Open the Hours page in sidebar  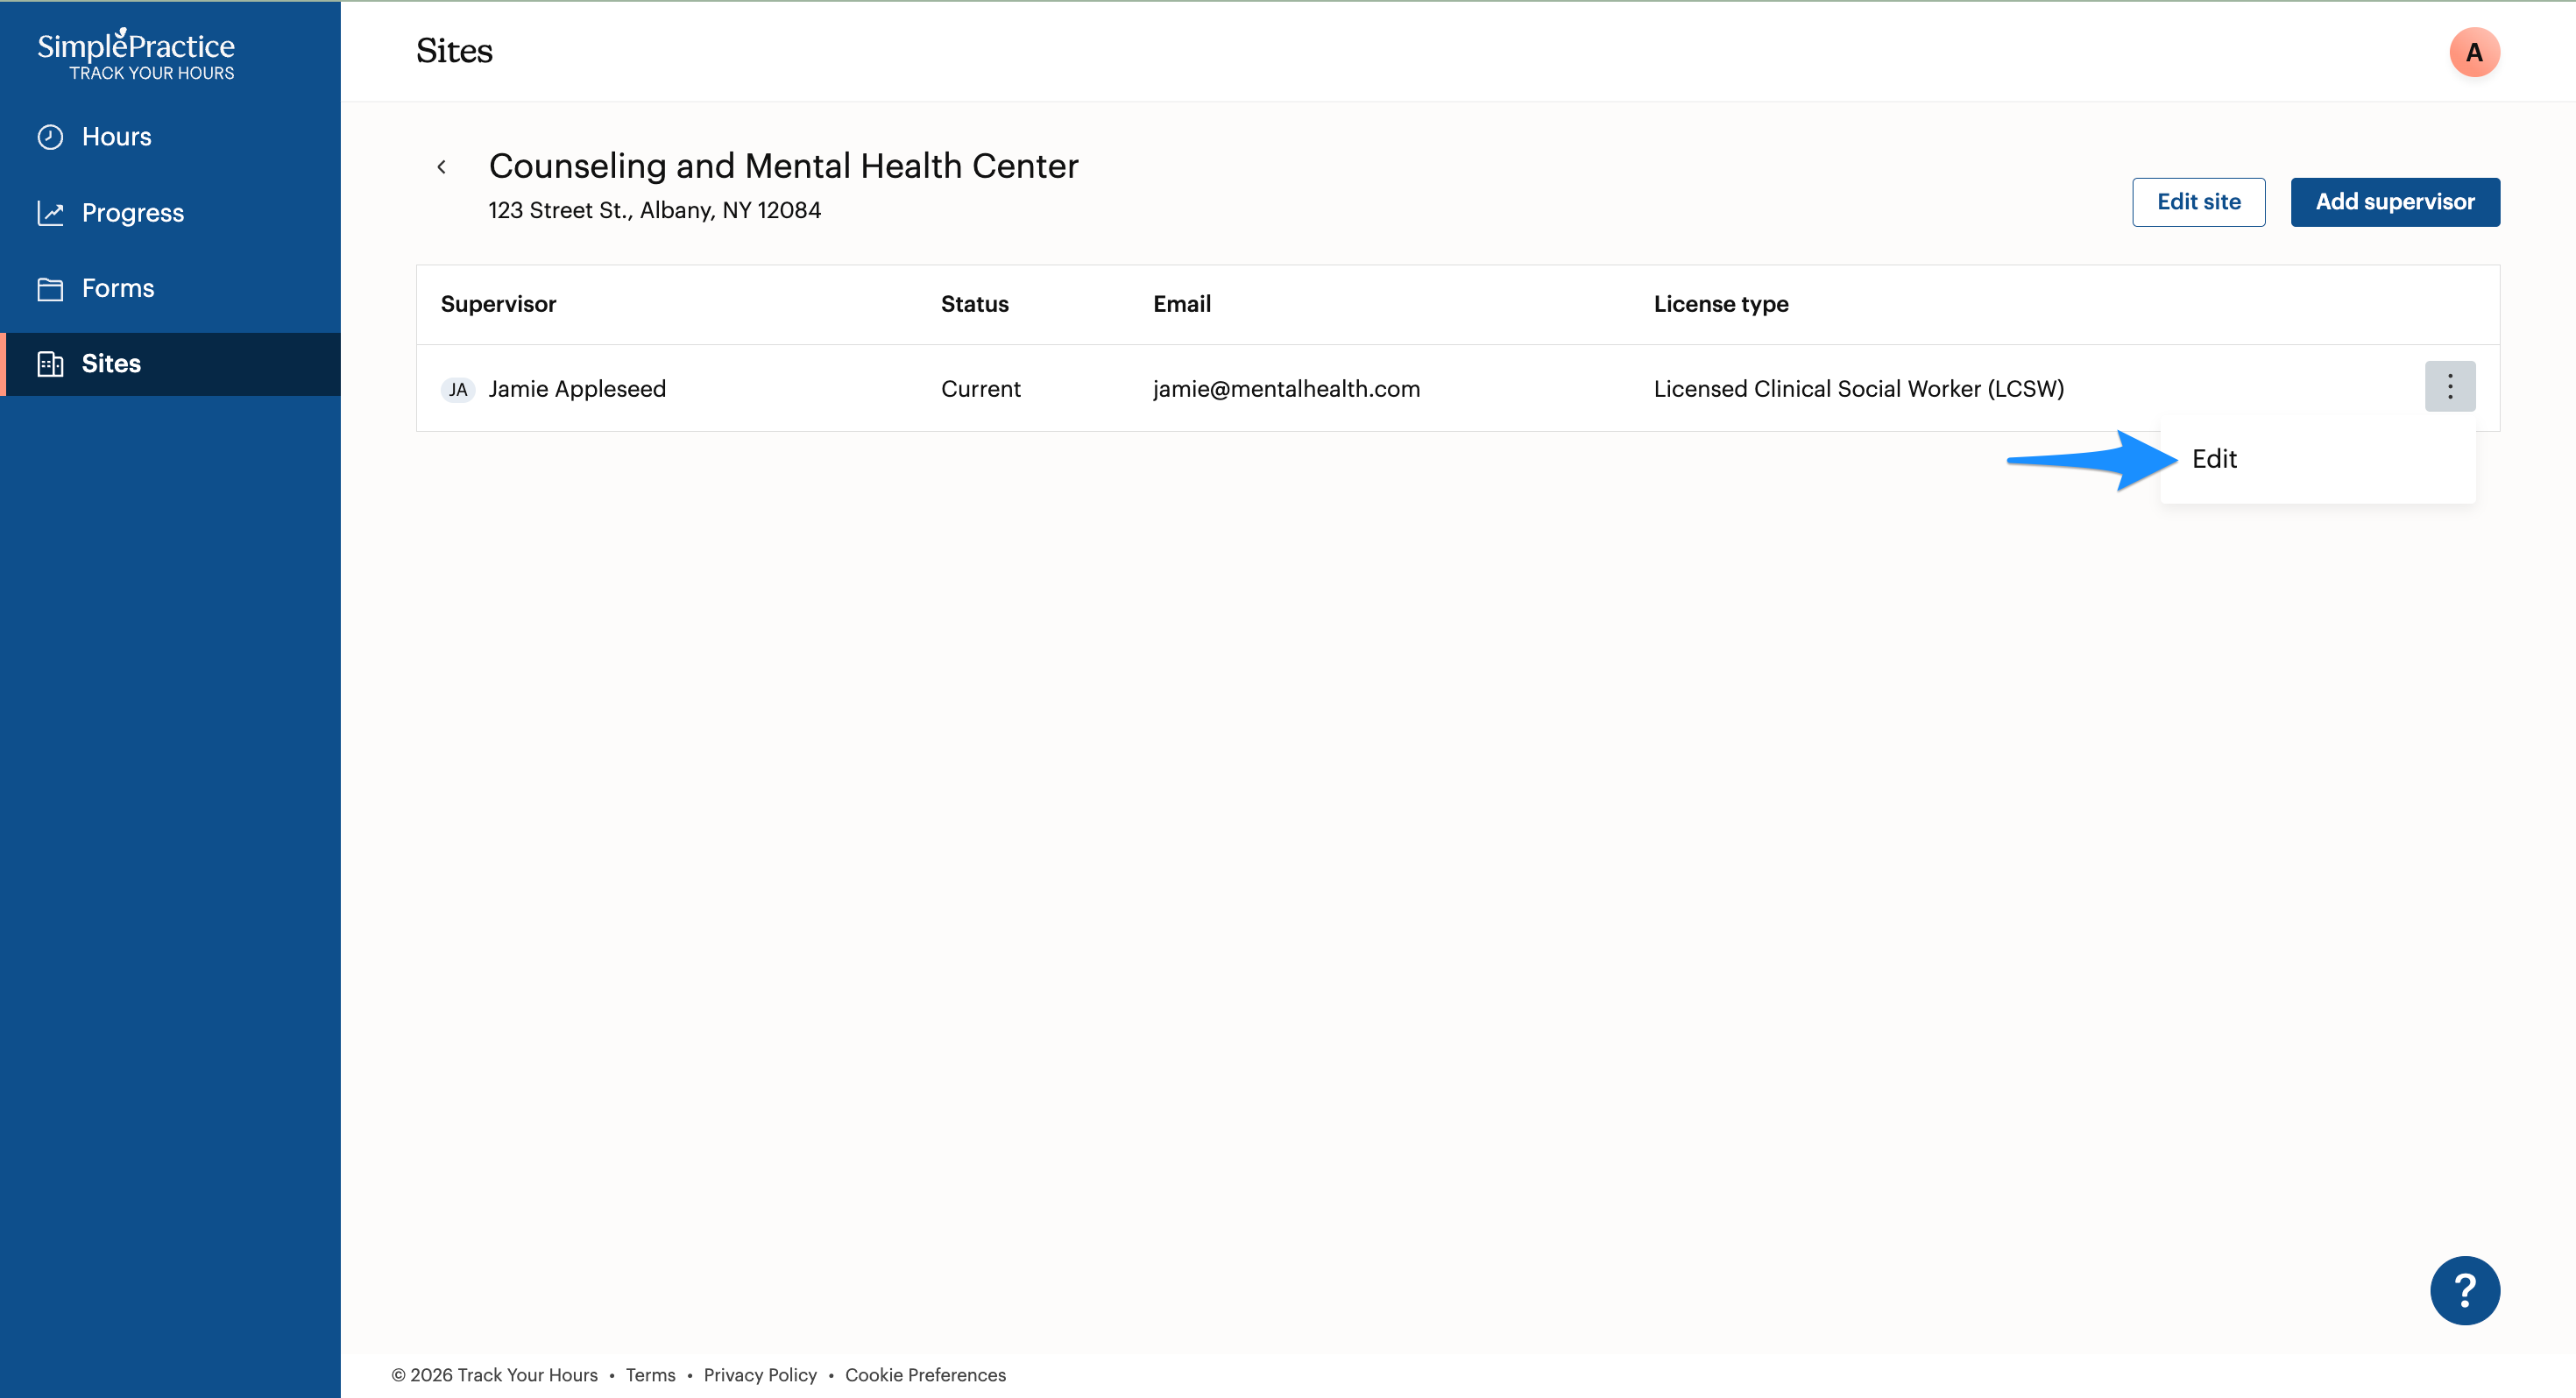(170, 137)
